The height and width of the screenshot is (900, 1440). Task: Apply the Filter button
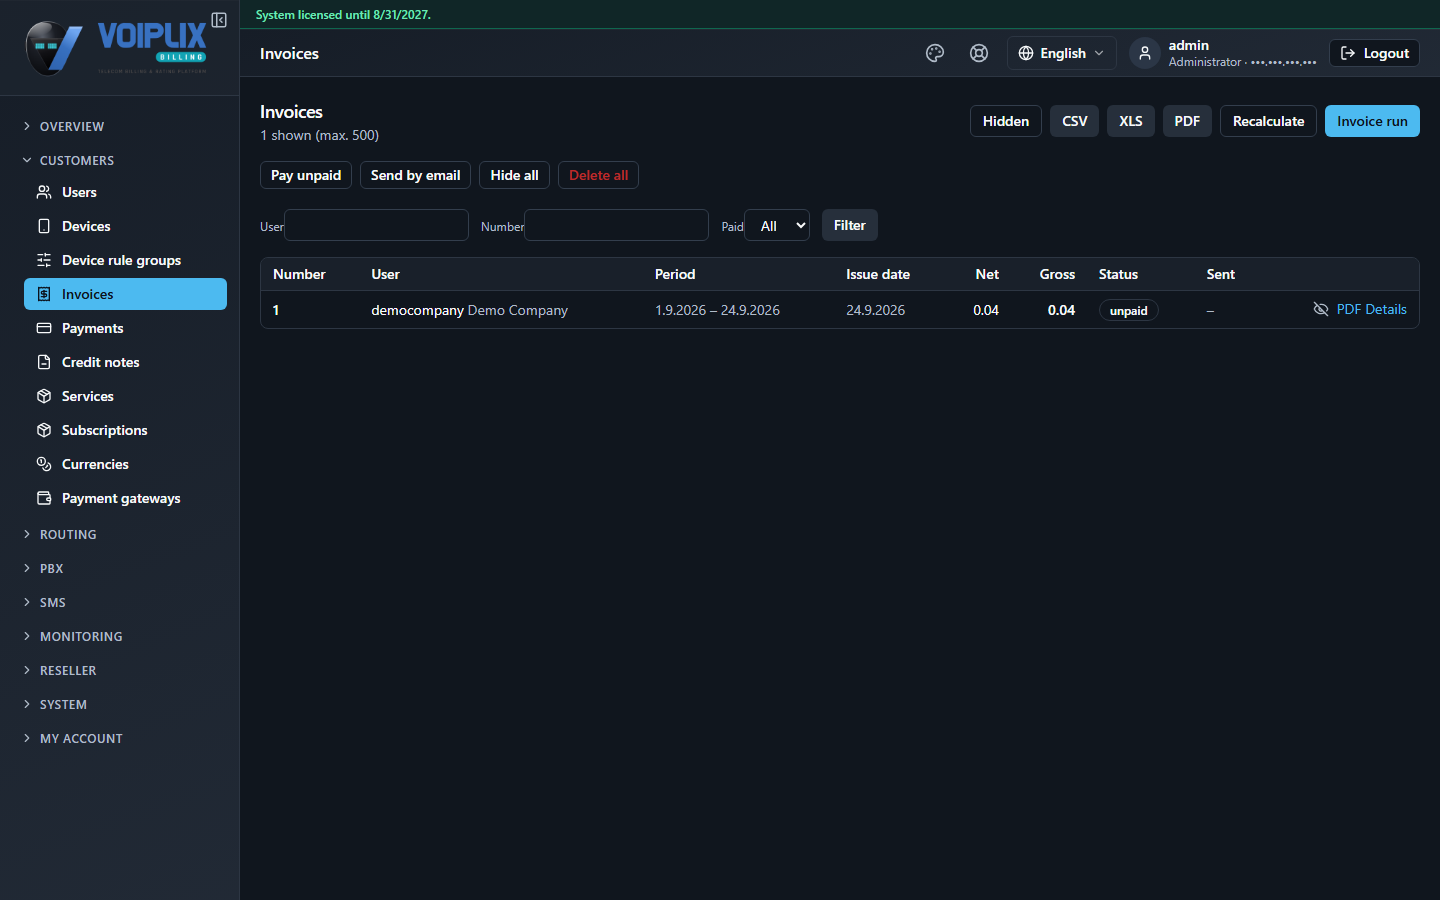[850, 225]
